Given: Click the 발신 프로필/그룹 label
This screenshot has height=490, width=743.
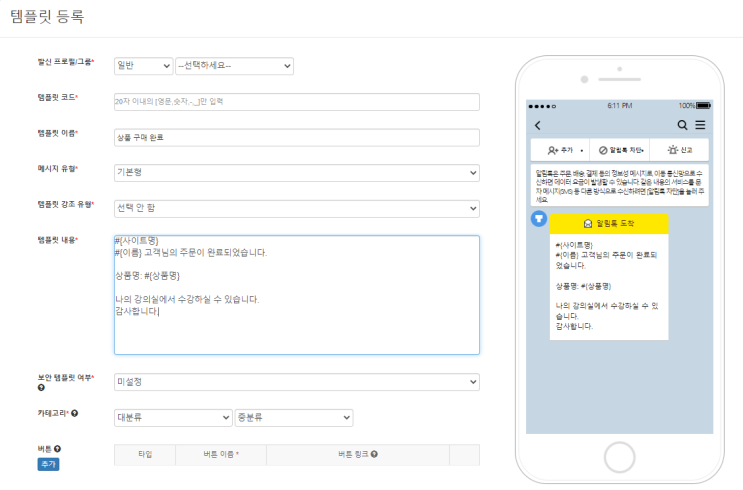Looking at the screenshot, I should 66,62.
